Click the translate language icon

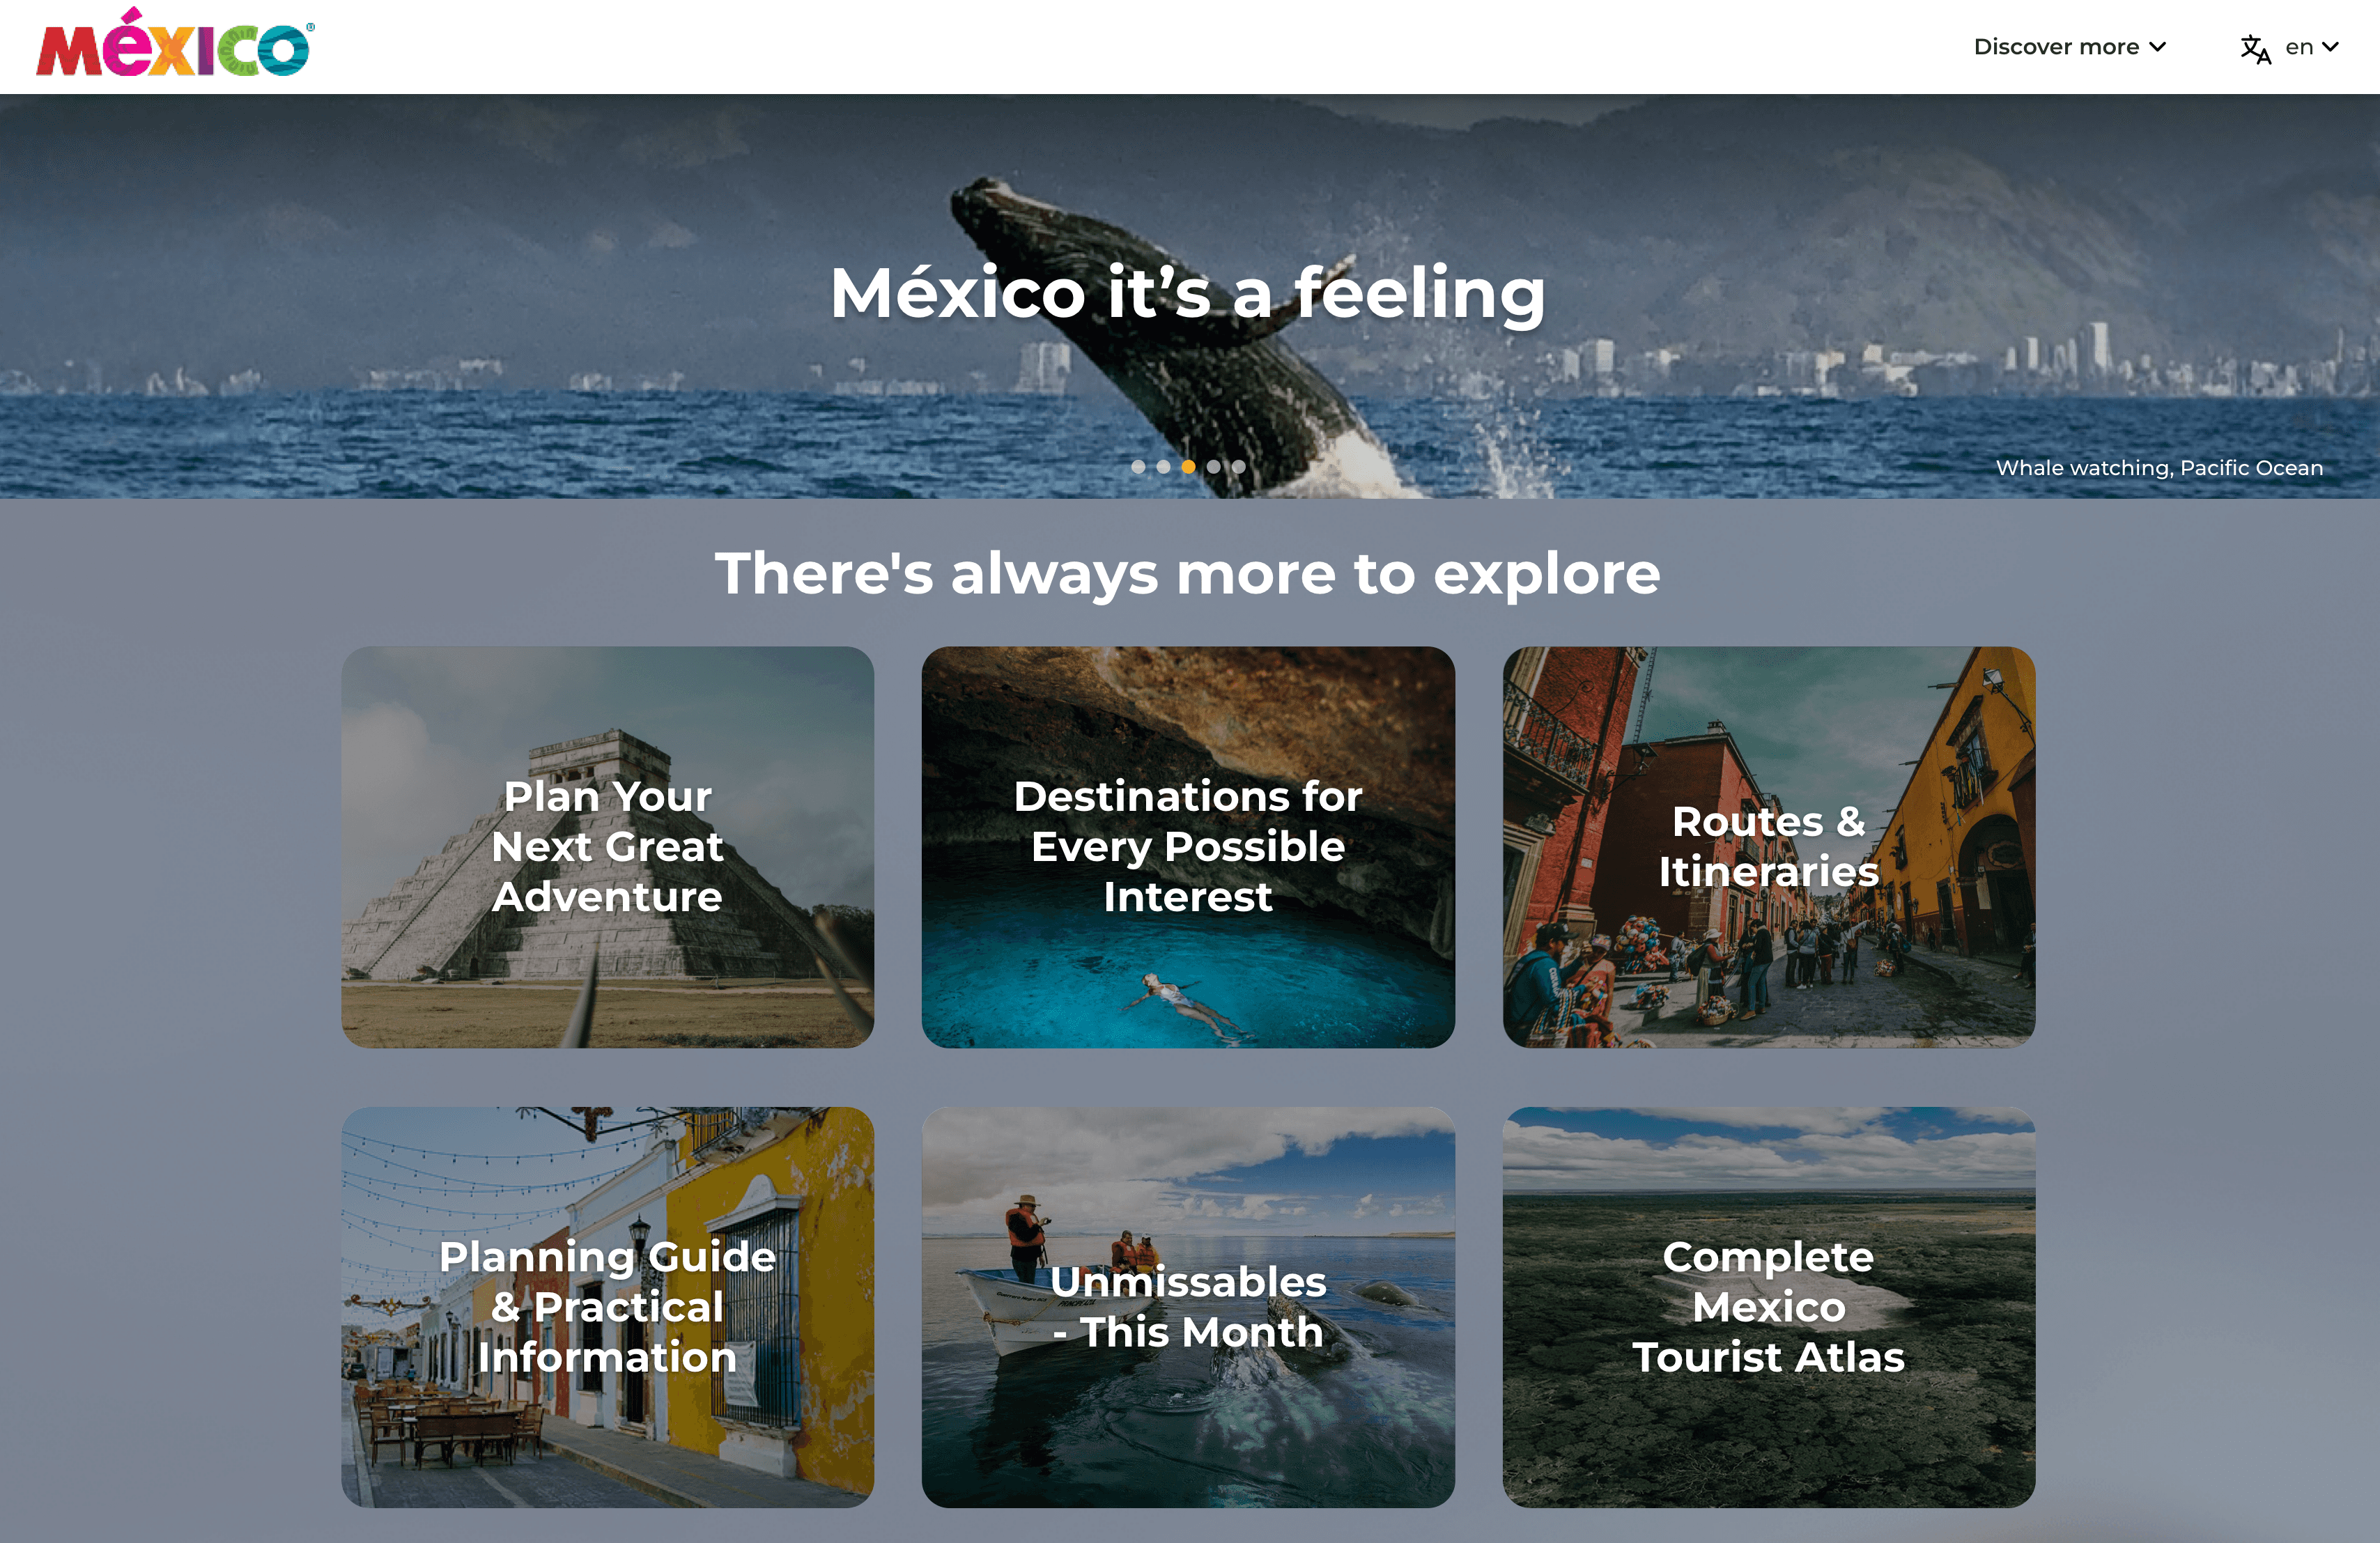(2255, 48)
